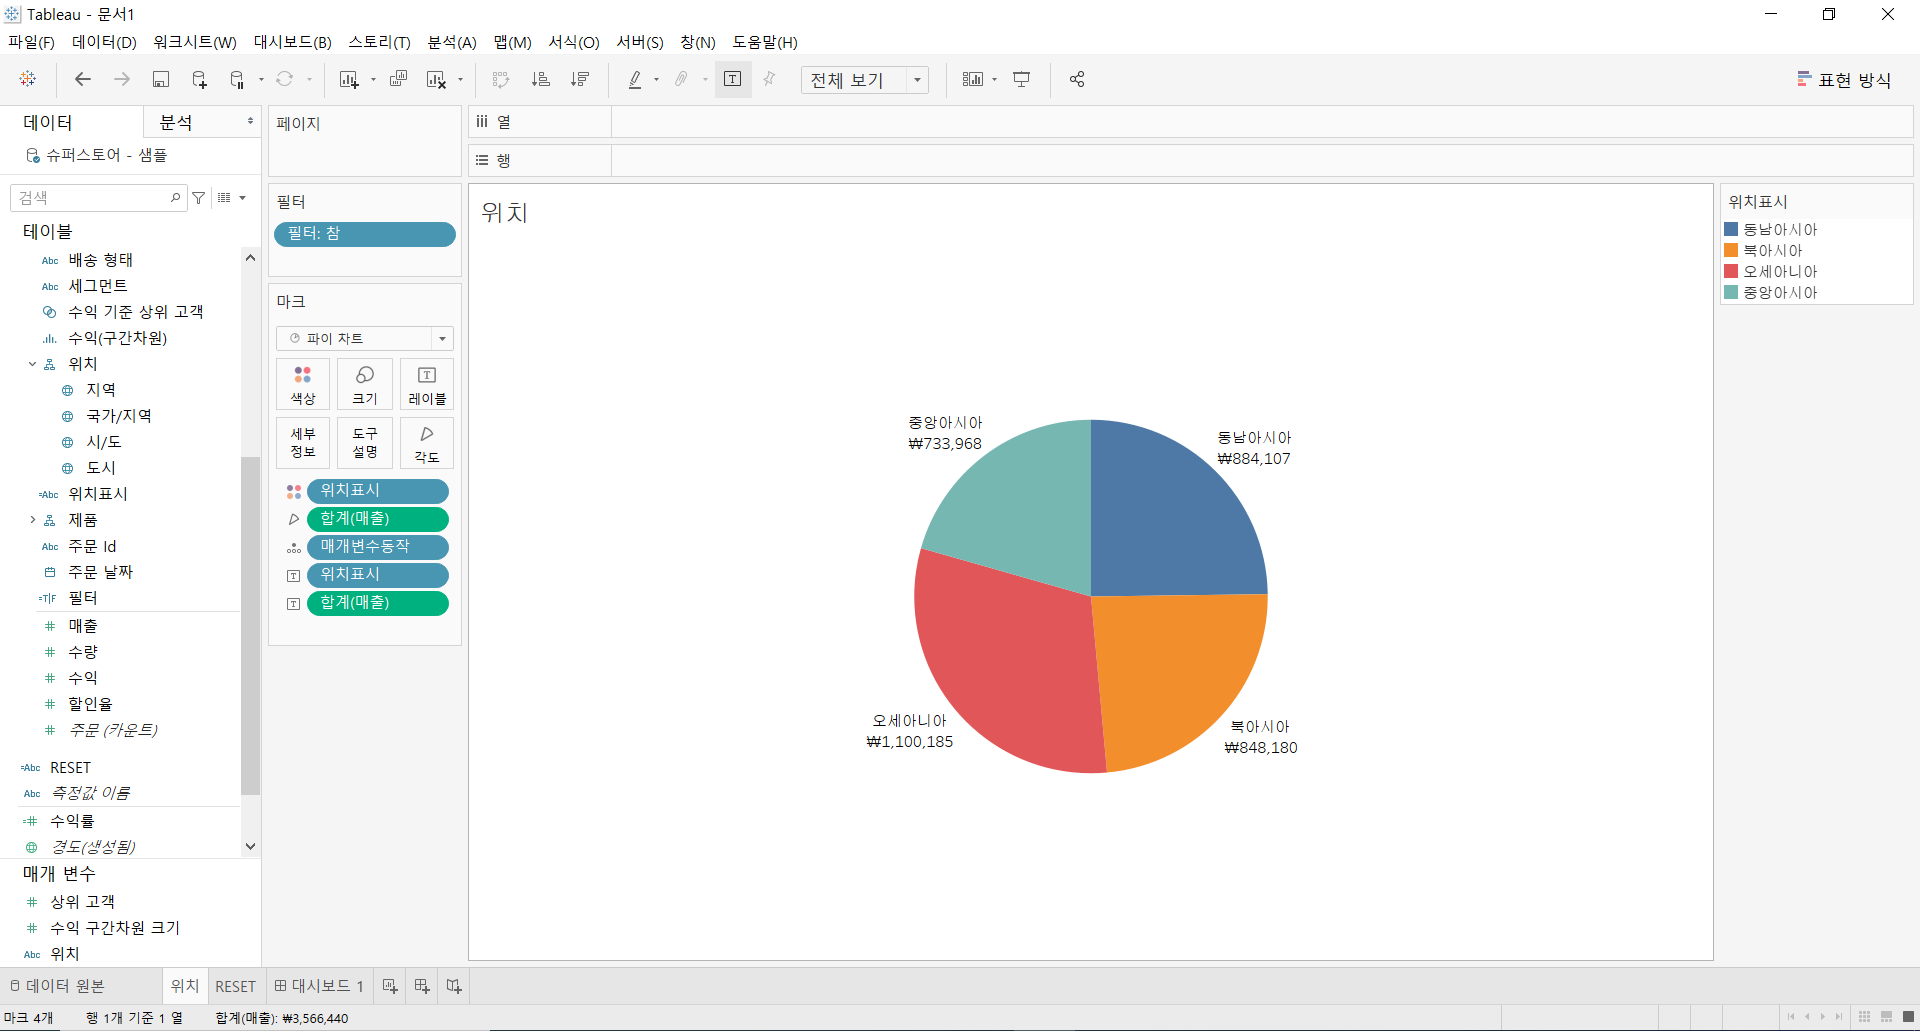The width and height of the screenshot is (1920, 1031).
Task: Click the share workbook icon
Action: tap(1077, 79)
